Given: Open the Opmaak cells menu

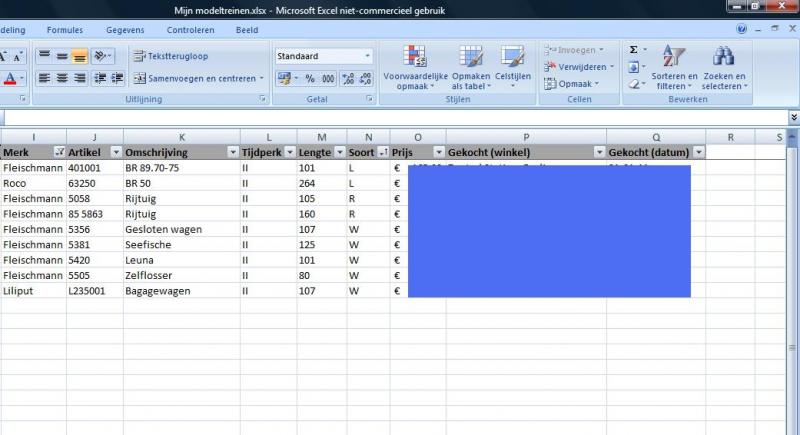Looking at the screenshot, I should coord(571,84).
